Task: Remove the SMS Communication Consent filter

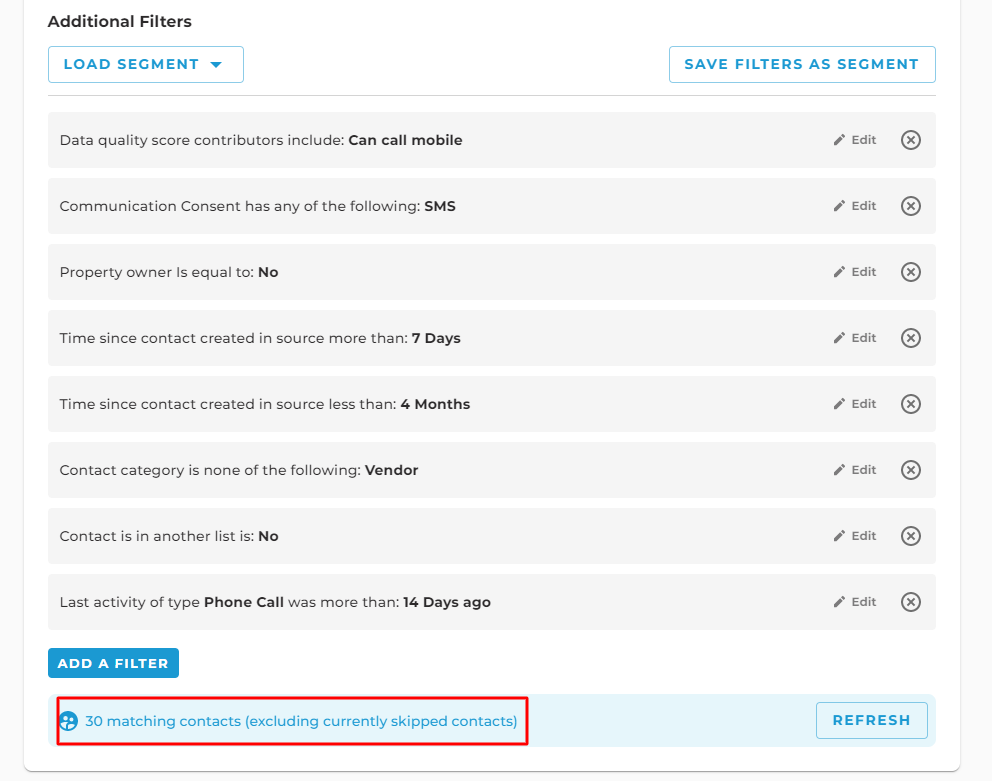Action: click(910, 206)
